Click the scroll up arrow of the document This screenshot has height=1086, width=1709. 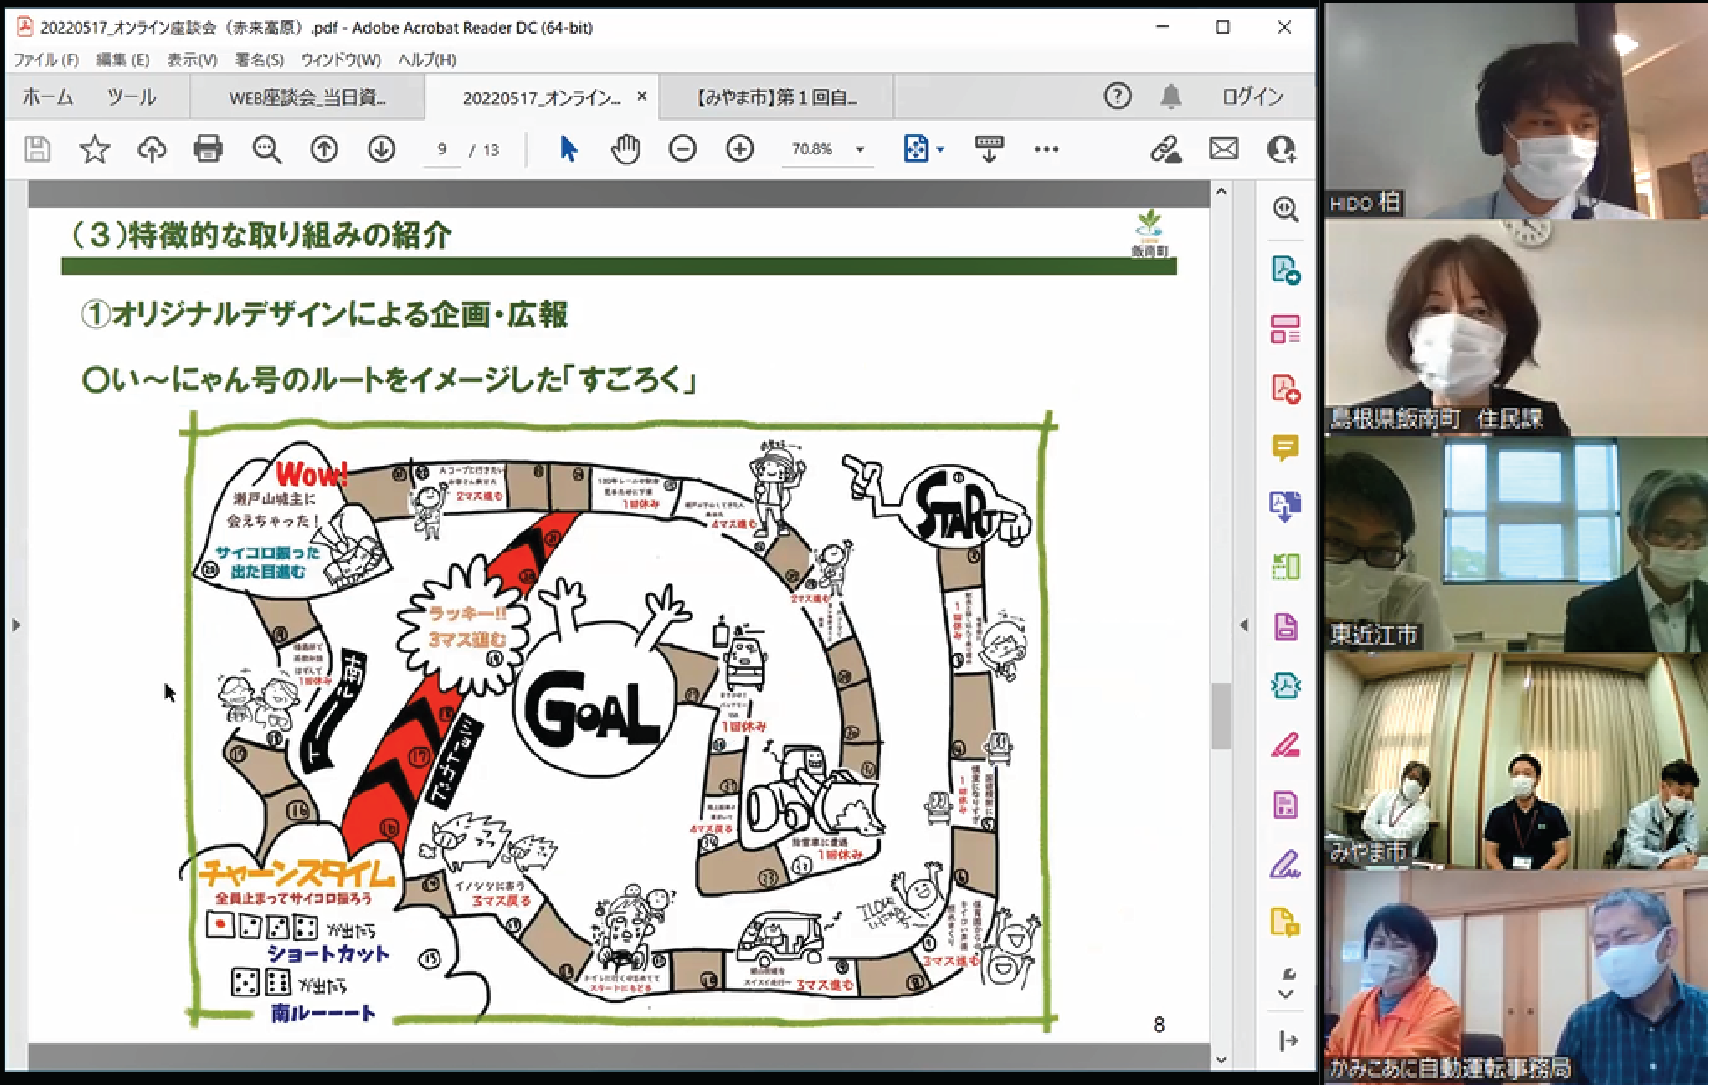(1221, 191)
